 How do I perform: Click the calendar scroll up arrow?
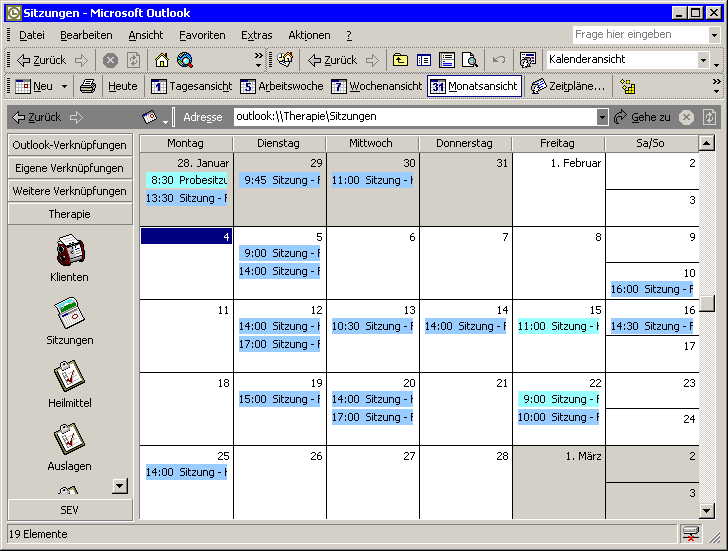[x=707, y=143]
